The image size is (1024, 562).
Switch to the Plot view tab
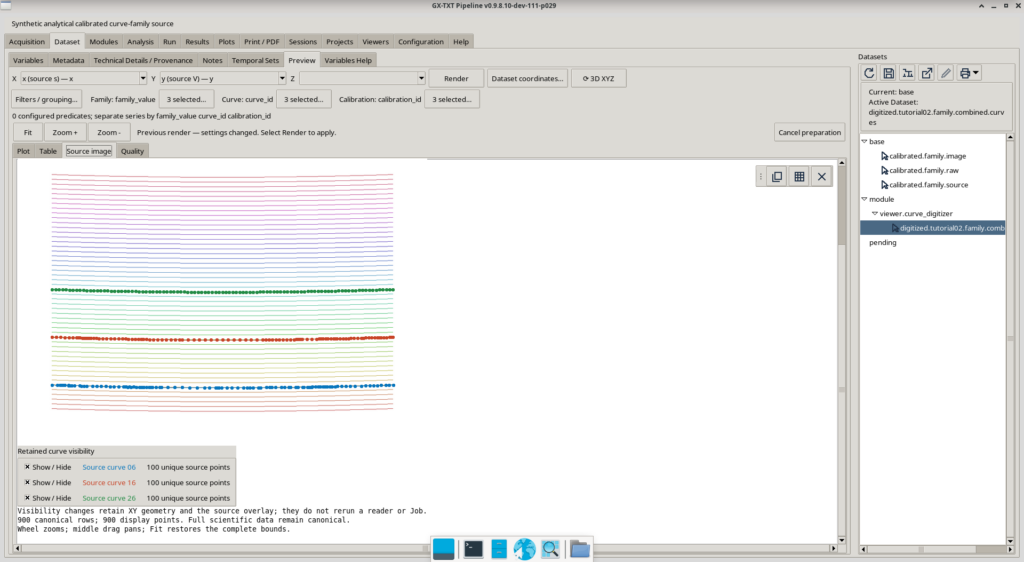24,151
